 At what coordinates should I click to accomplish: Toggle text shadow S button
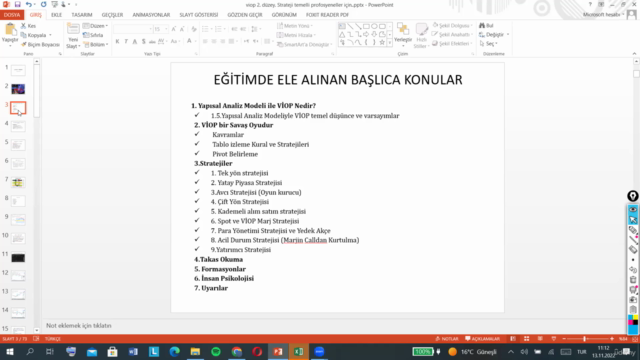click(x=144, y=41)
